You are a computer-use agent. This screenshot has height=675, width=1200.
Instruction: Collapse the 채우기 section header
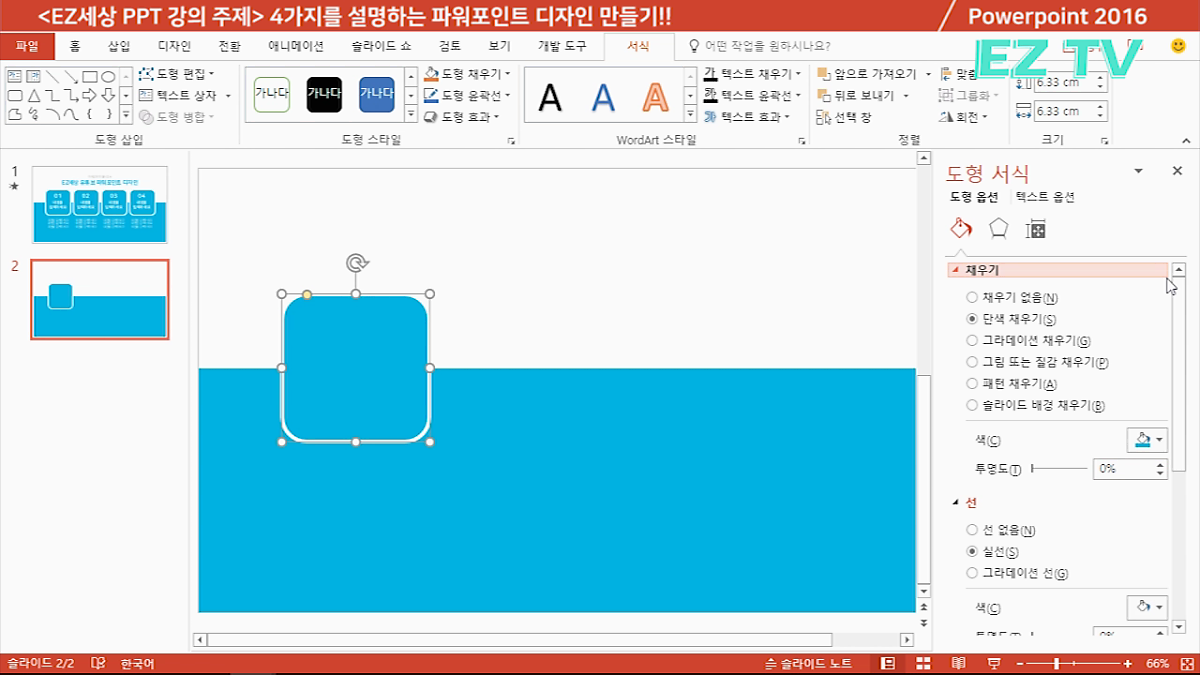click(1058, 270)
